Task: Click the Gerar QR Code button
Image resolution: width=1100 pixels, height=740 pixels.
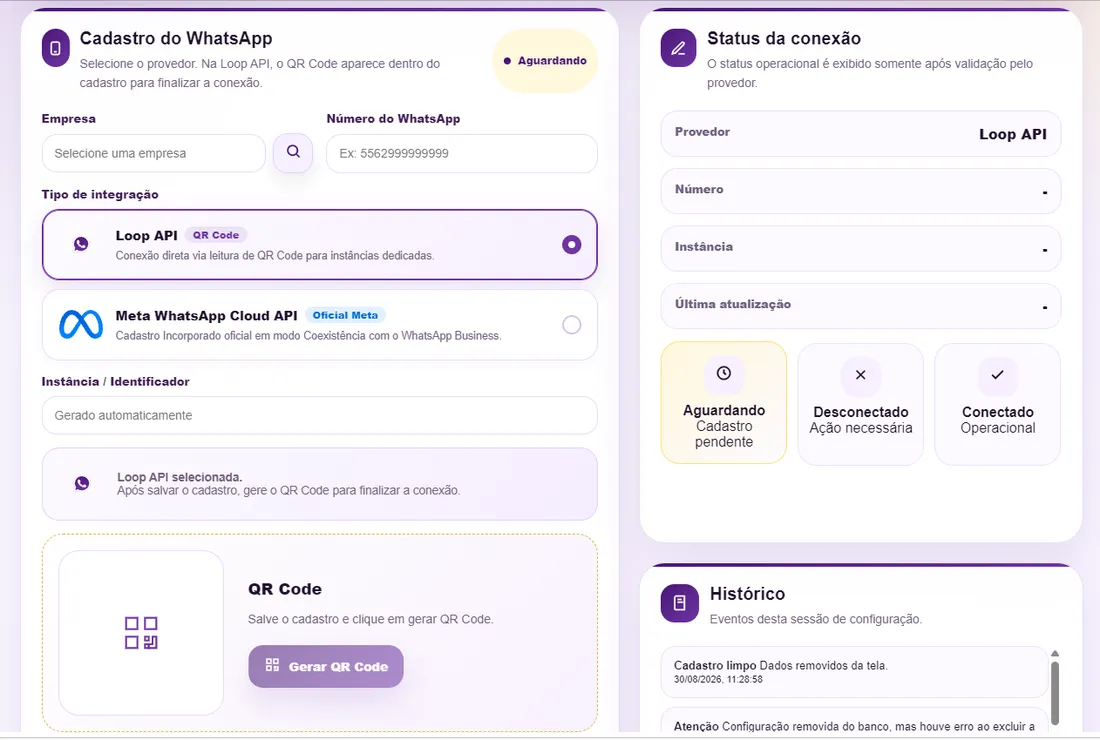Action: pyautogui.click(x=326, y=666)
